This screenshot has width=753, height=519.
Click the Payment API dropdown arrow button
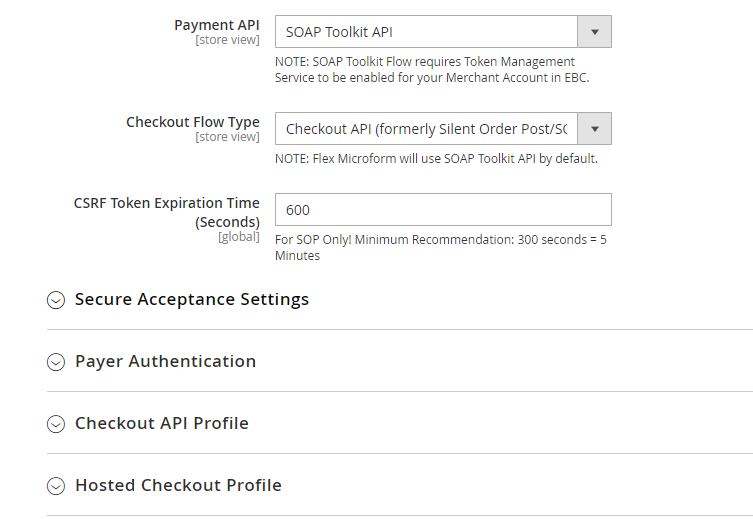(594, 32)
